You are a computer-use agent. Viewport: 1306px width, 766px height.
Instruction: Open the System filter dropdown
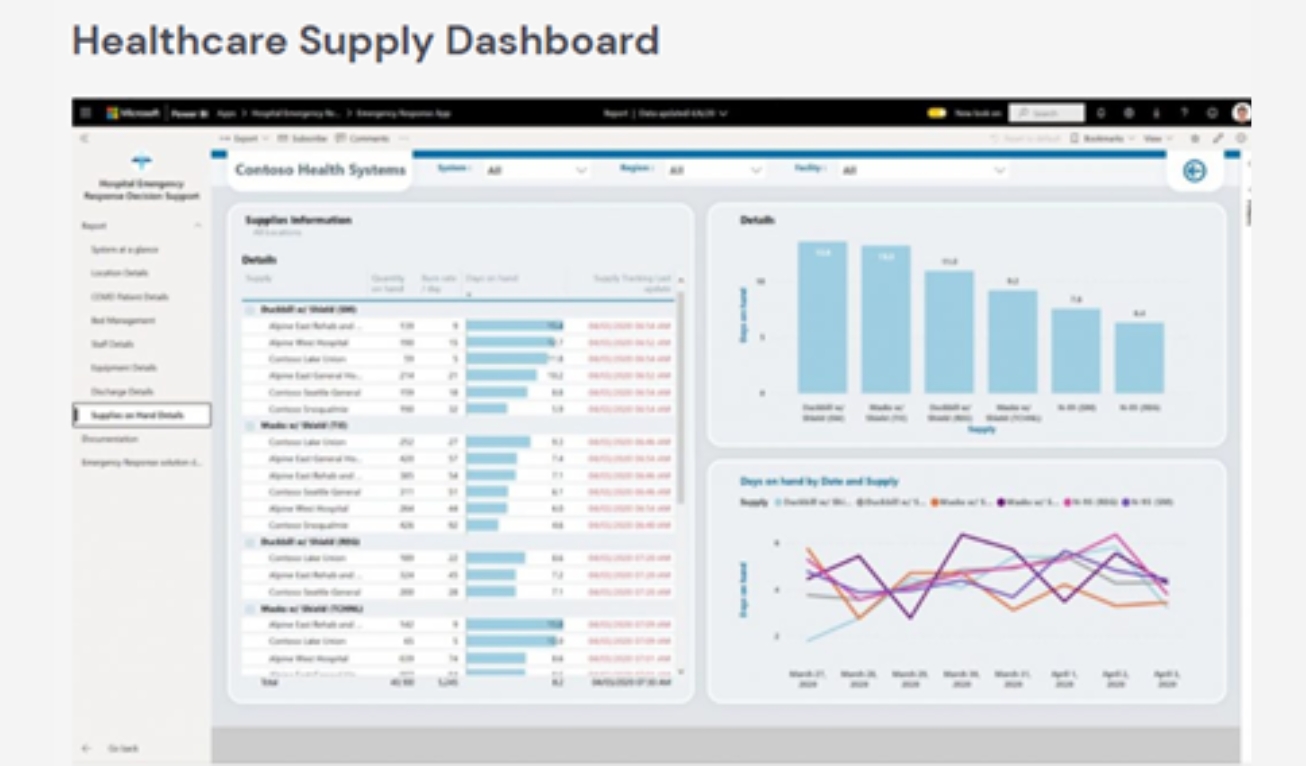pos(536,171)
